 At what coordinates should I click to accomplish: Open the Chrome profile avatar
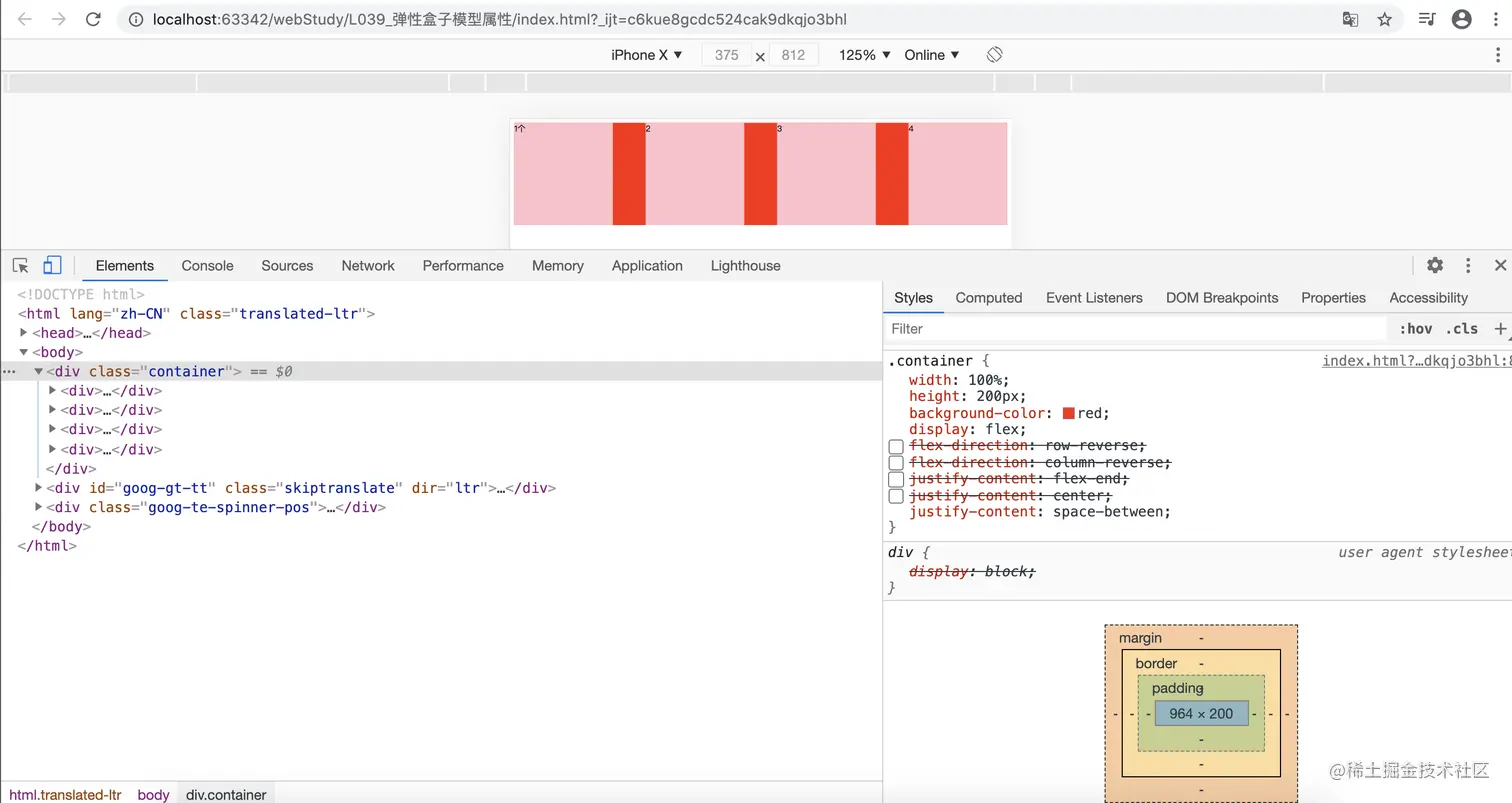tap(1462, 19)
